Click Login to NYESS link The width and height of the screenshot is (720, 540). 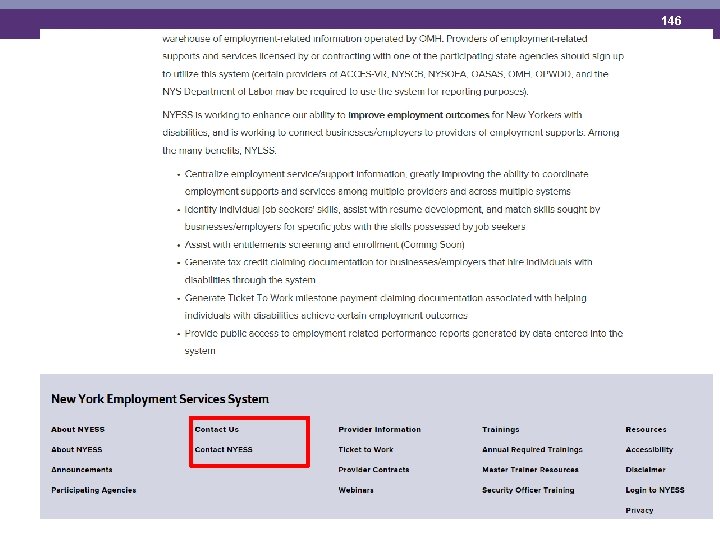(x=655, y=490)
